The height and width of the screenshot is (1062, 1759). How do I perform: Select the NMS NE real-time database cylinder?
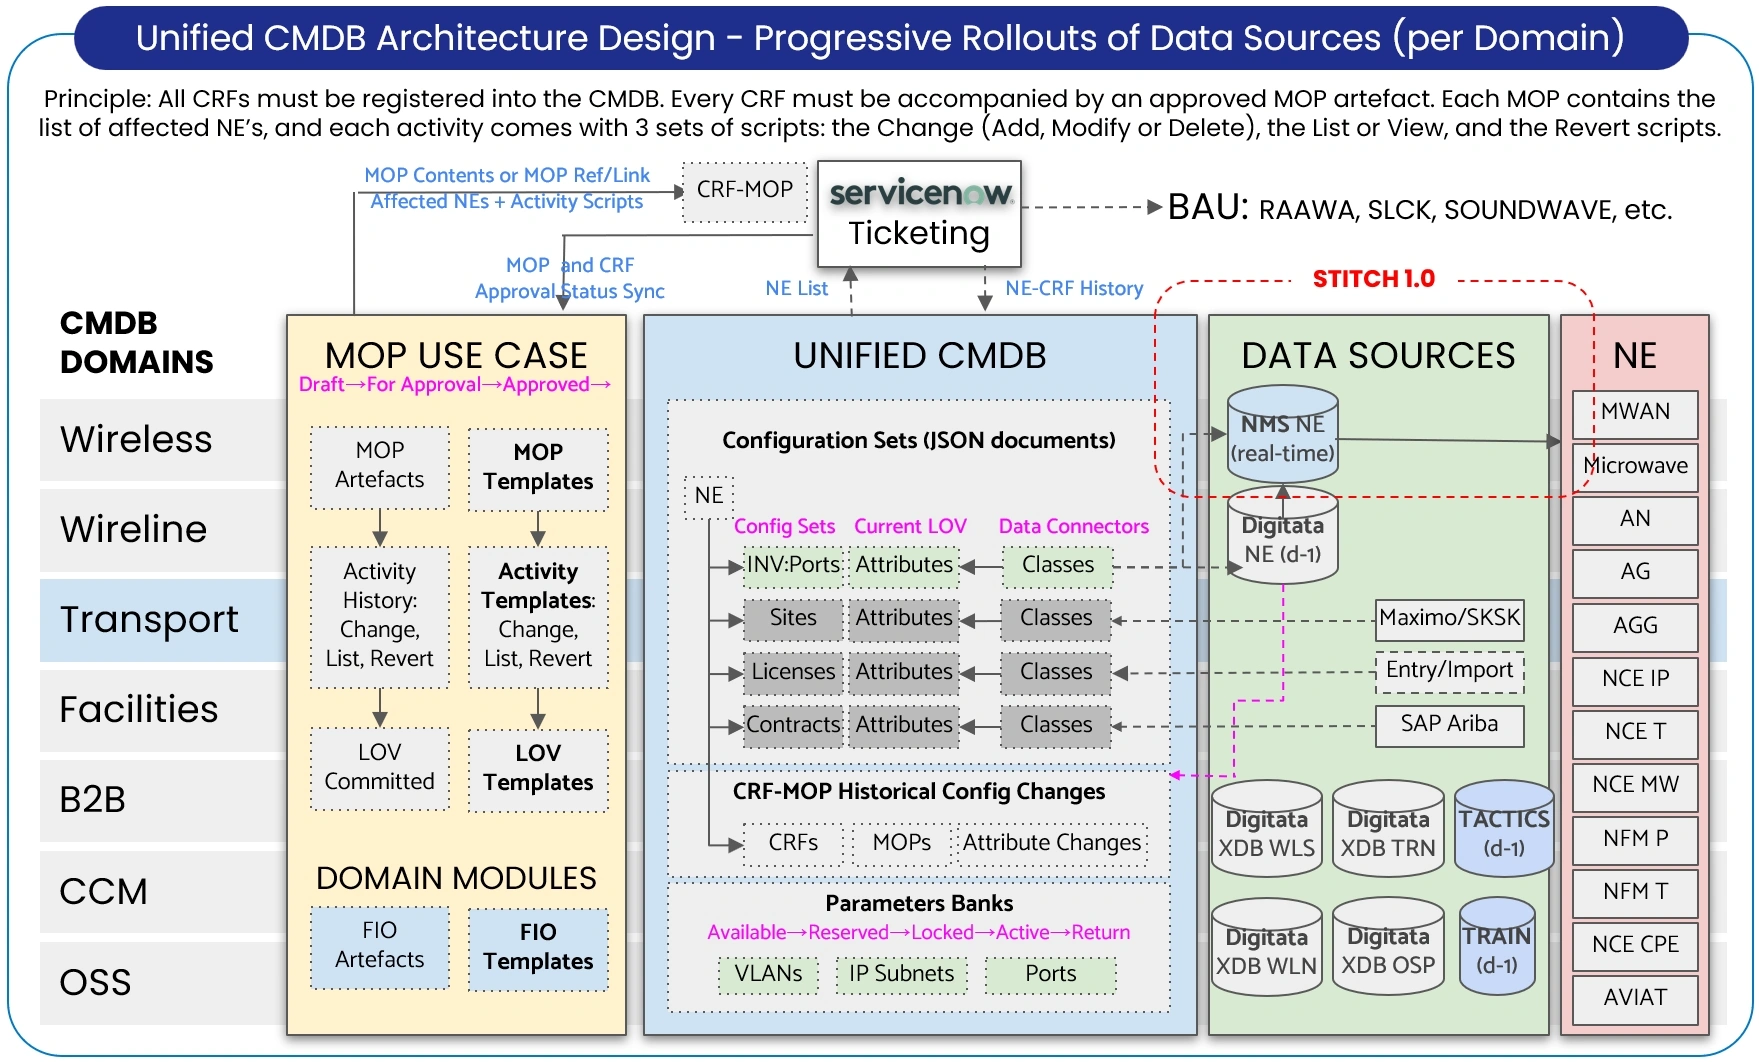[x=1282, y=436]
